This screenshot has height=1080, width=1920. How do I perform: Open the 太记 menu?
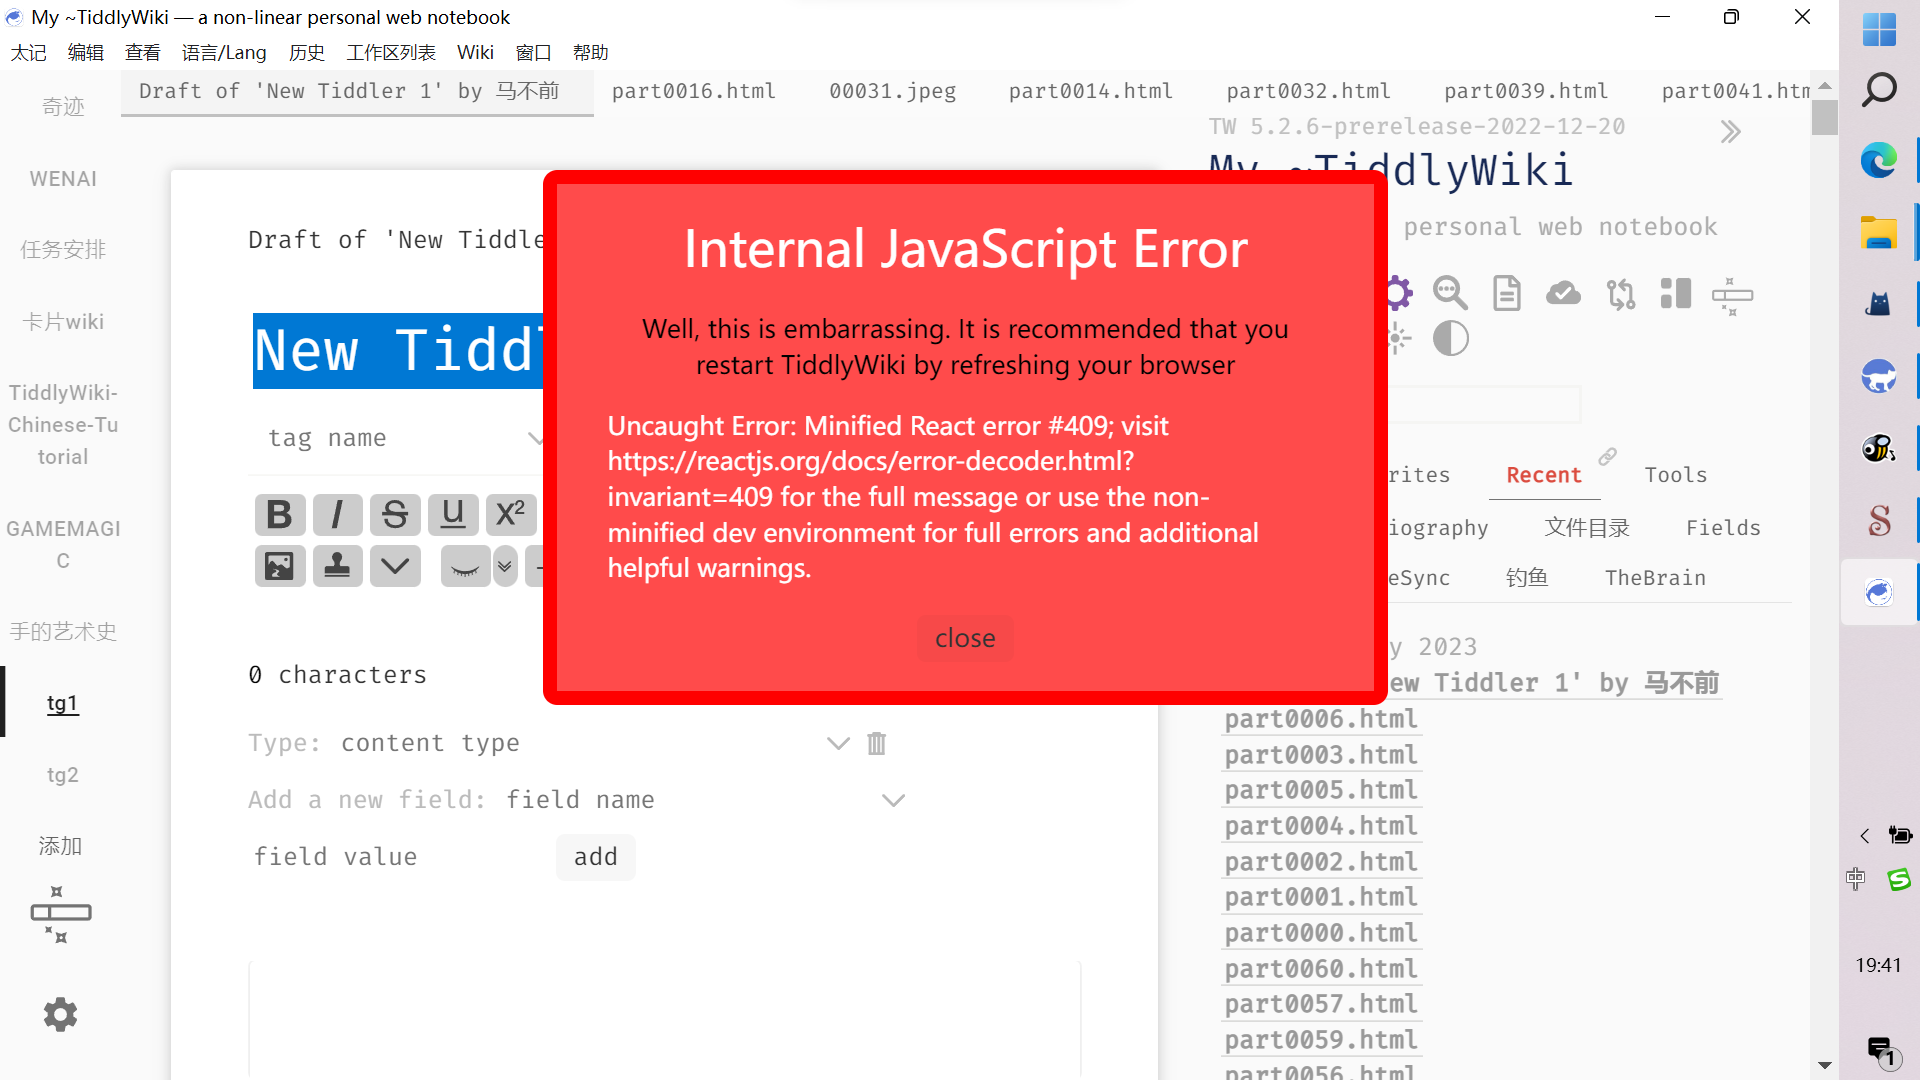tap(29, 52)
